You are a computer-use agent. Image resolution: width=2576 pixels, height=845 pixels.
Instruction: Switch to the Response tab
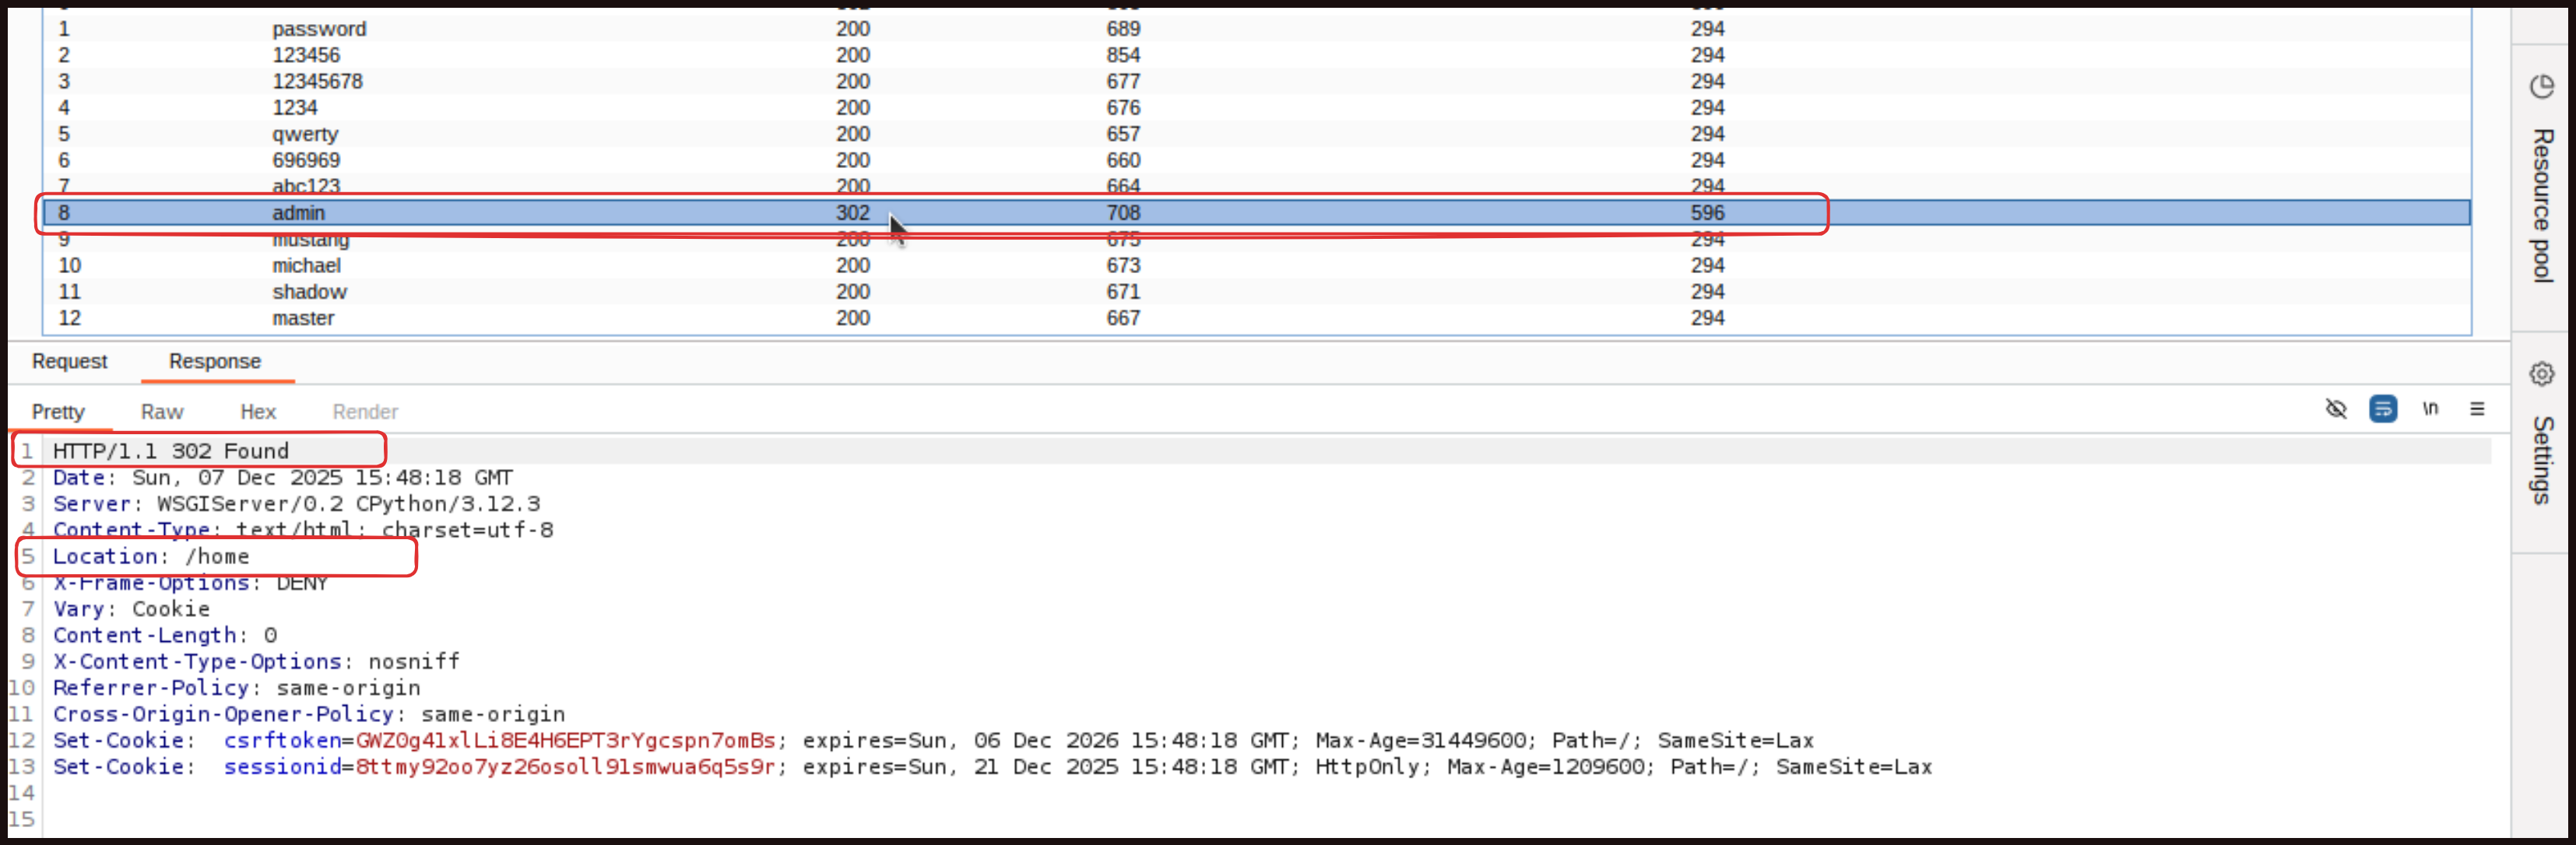215,361
